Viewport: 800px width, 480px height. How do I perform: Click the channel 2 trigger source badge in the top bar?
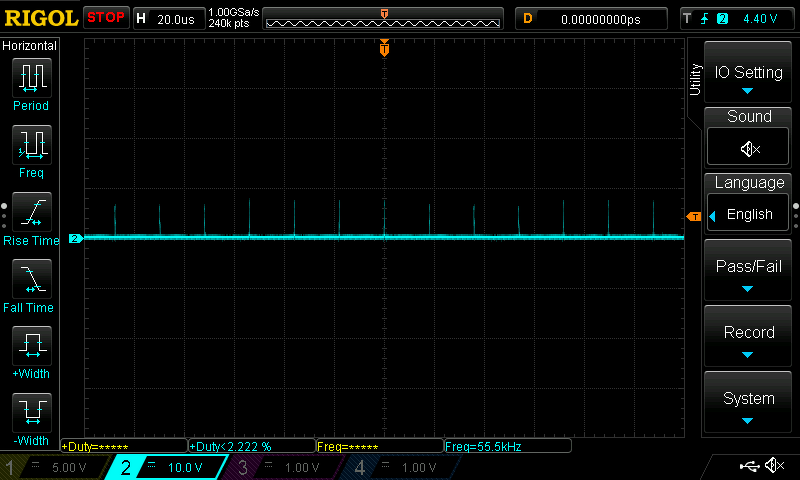pos(722,19)
